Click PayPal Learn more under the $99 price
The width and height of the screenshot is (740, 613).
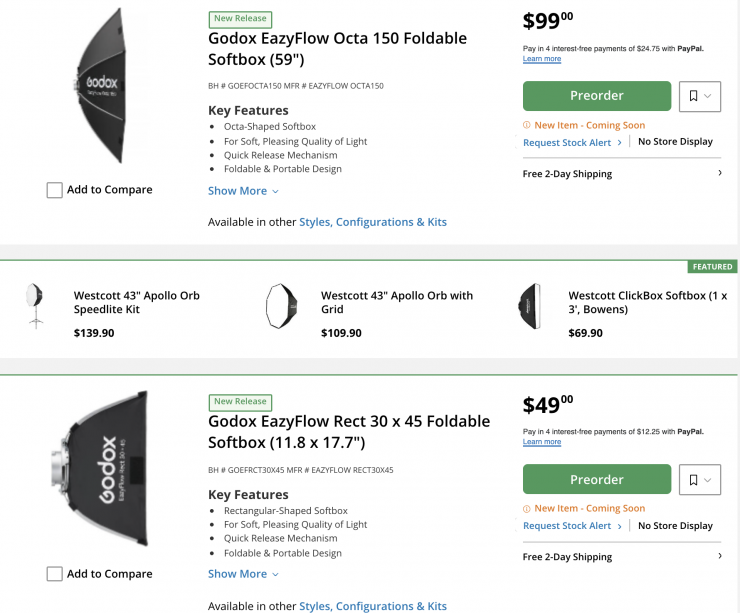click(x=541, y=59)
